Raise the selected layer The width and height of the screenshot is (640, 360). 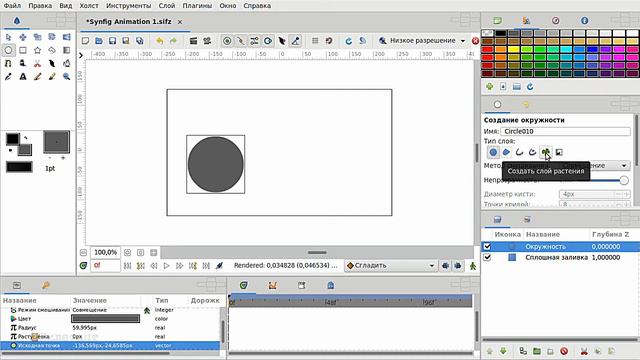(490, 351)
